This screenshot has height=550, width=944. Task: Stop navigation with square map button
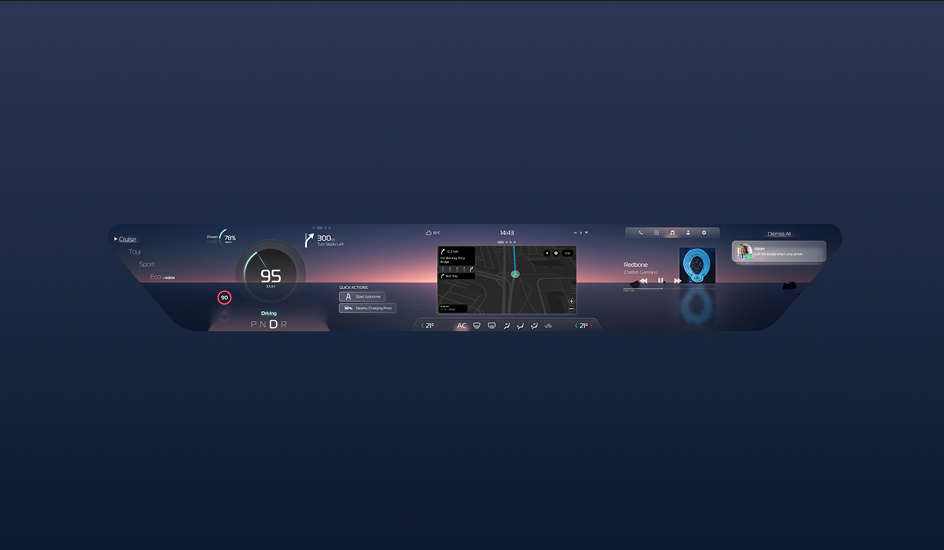pyautogui.click(x=547, y=253)
